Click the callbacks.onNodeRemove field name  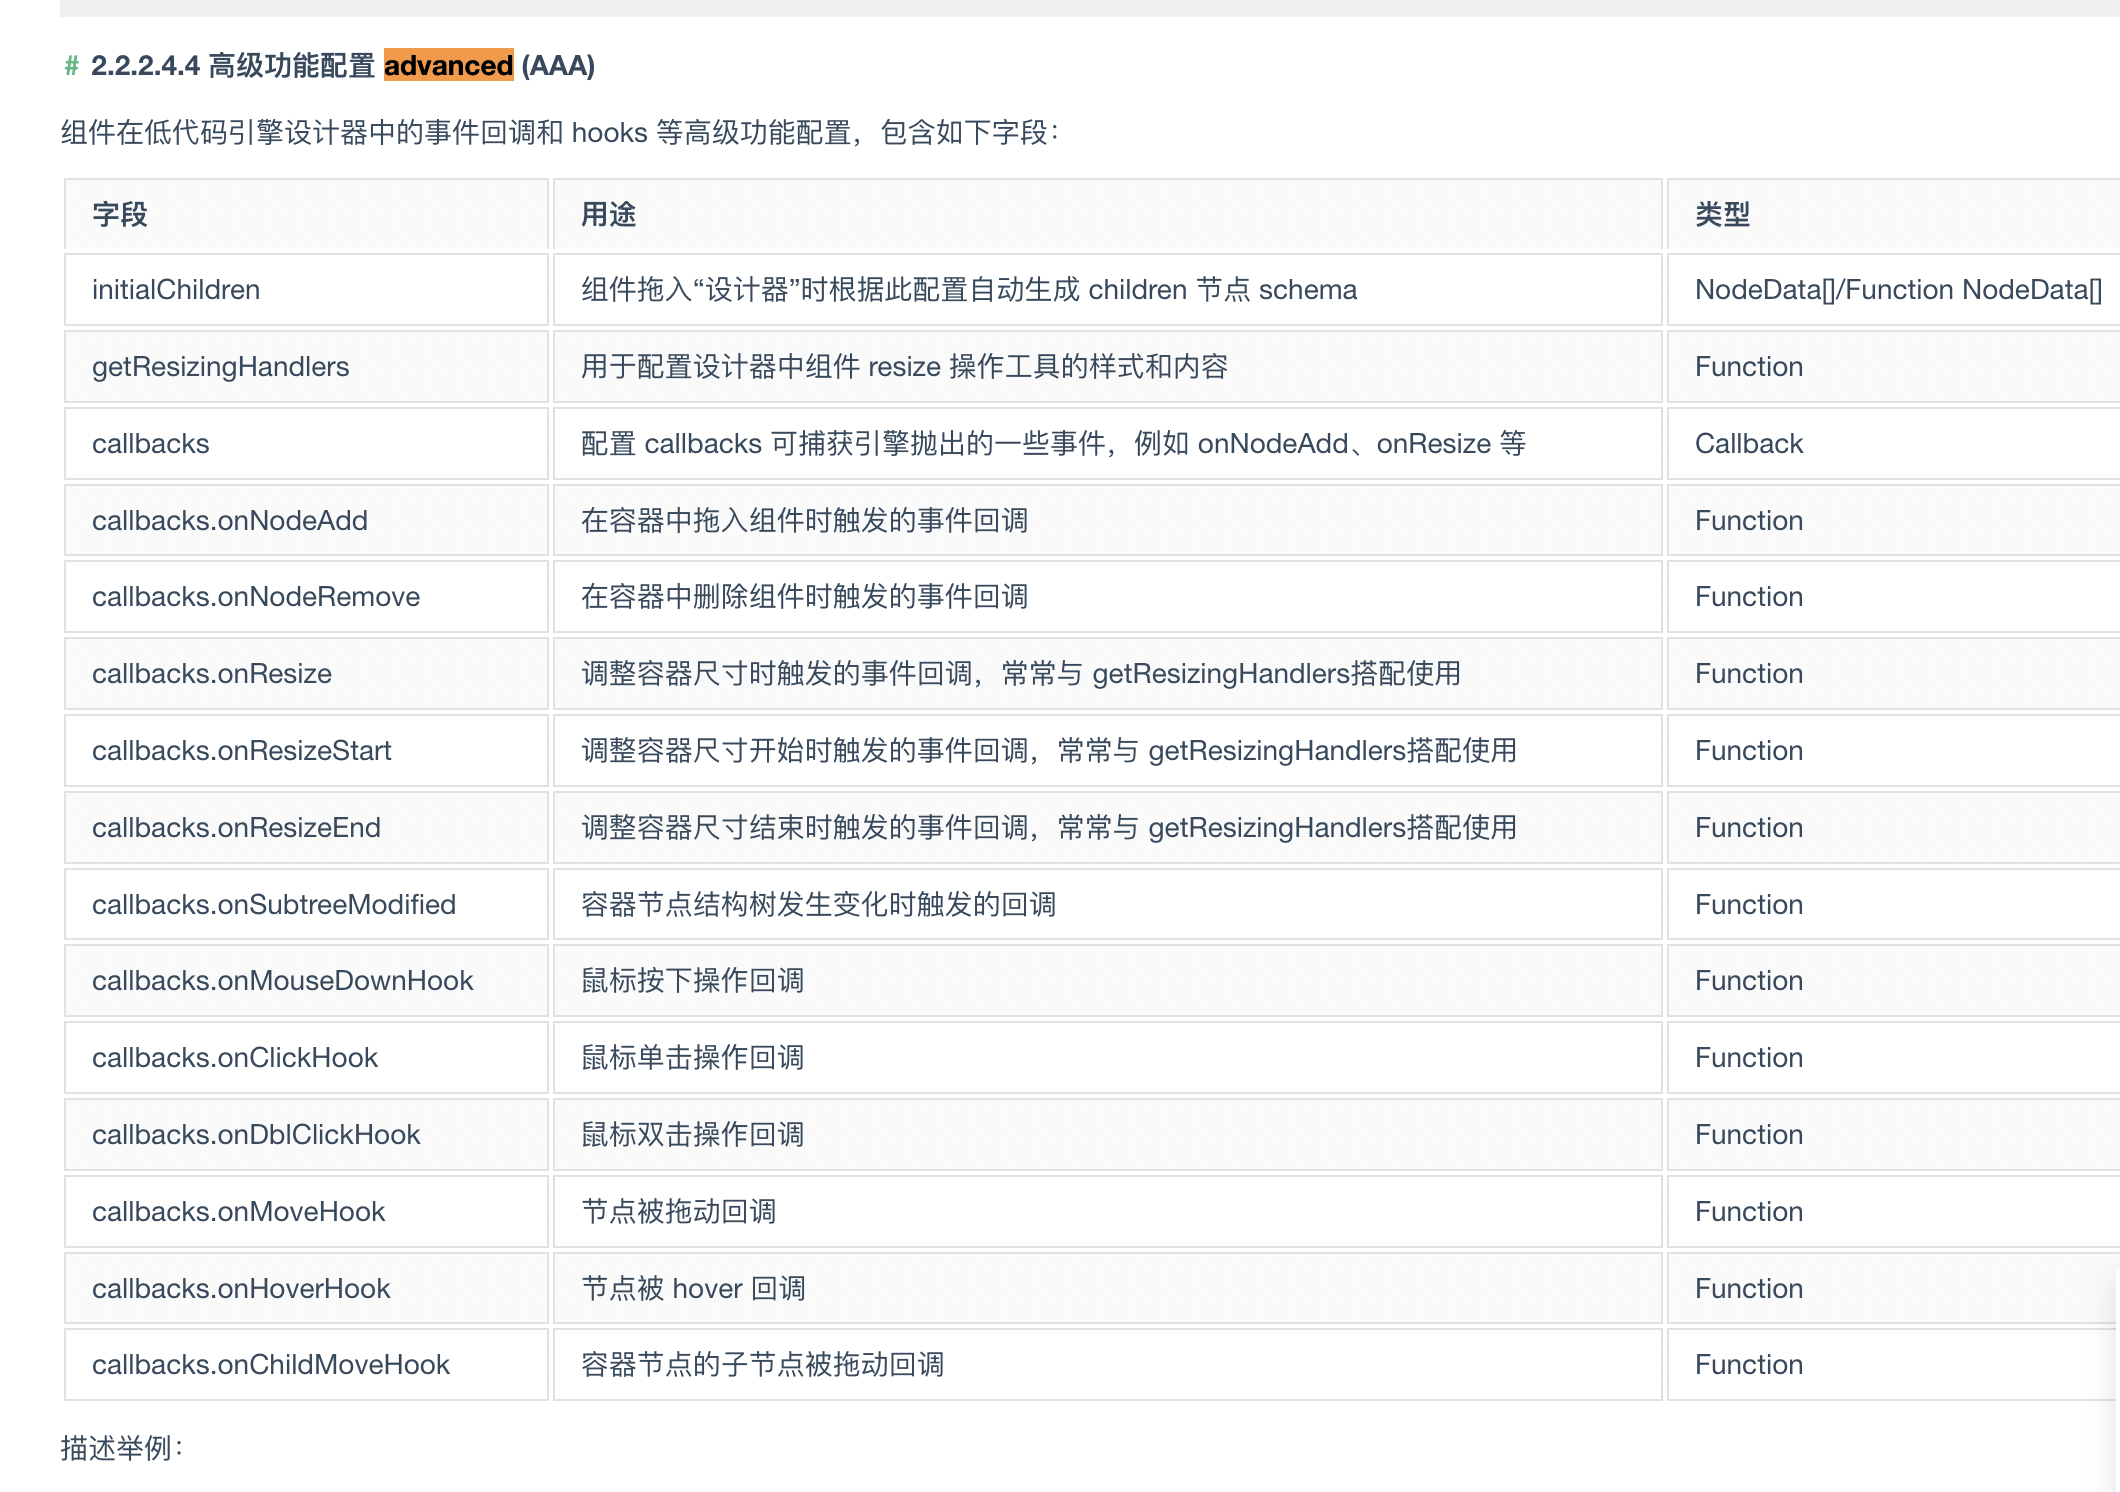[x=255, y=596]
